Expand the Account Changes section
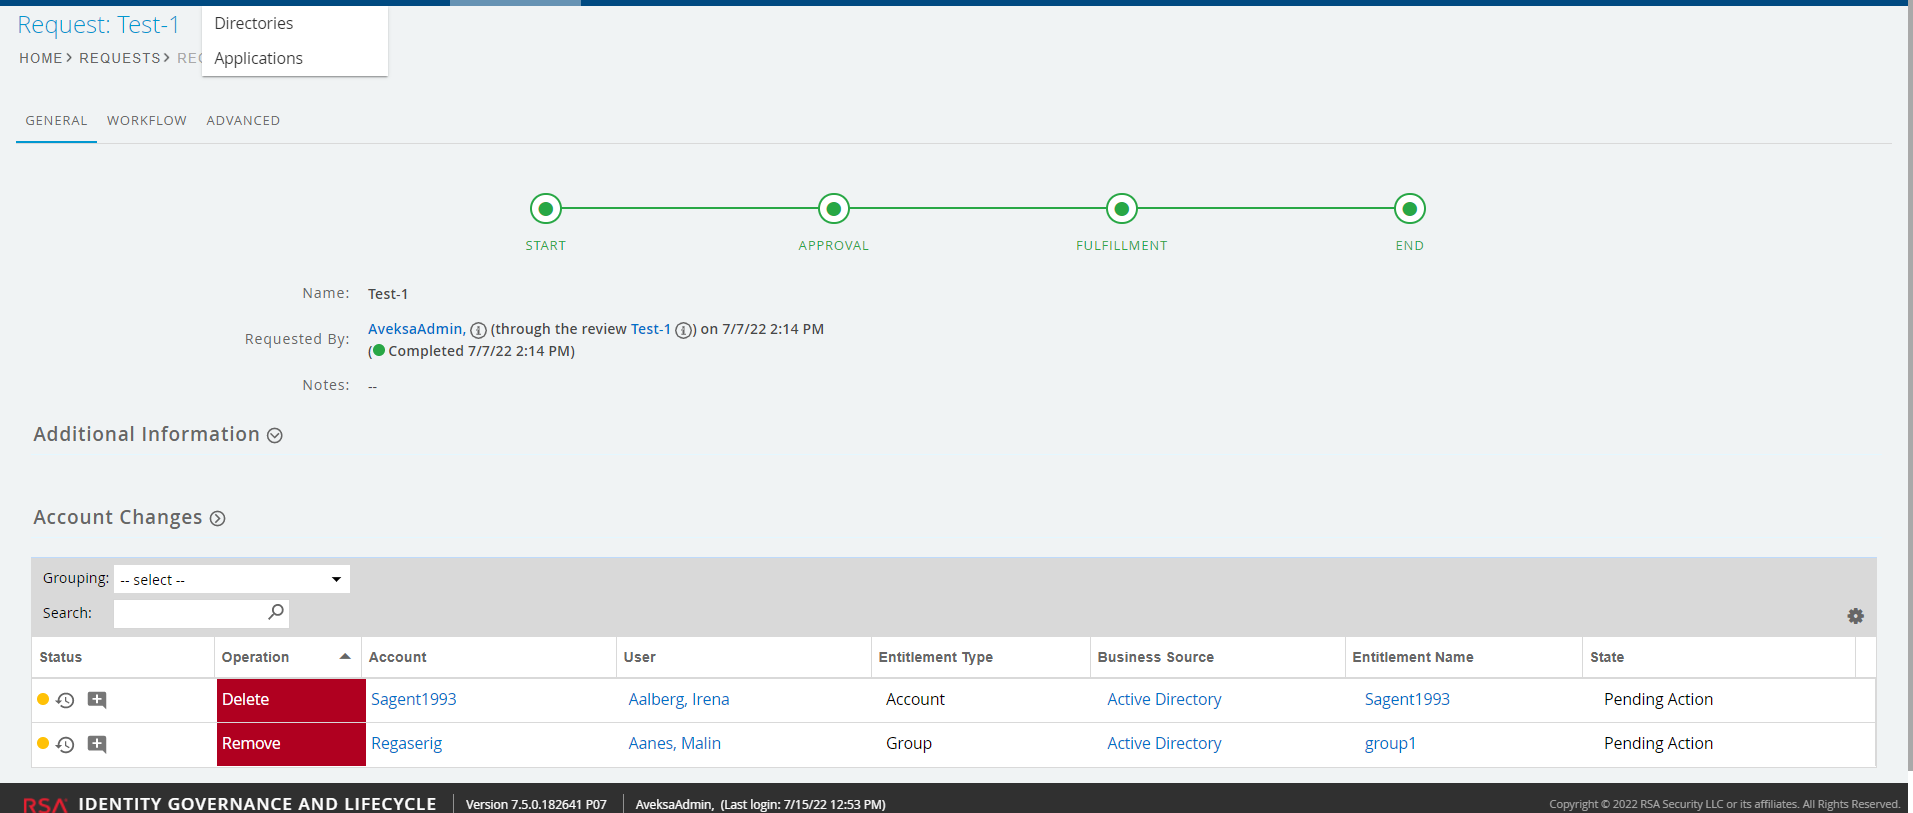 218,518
